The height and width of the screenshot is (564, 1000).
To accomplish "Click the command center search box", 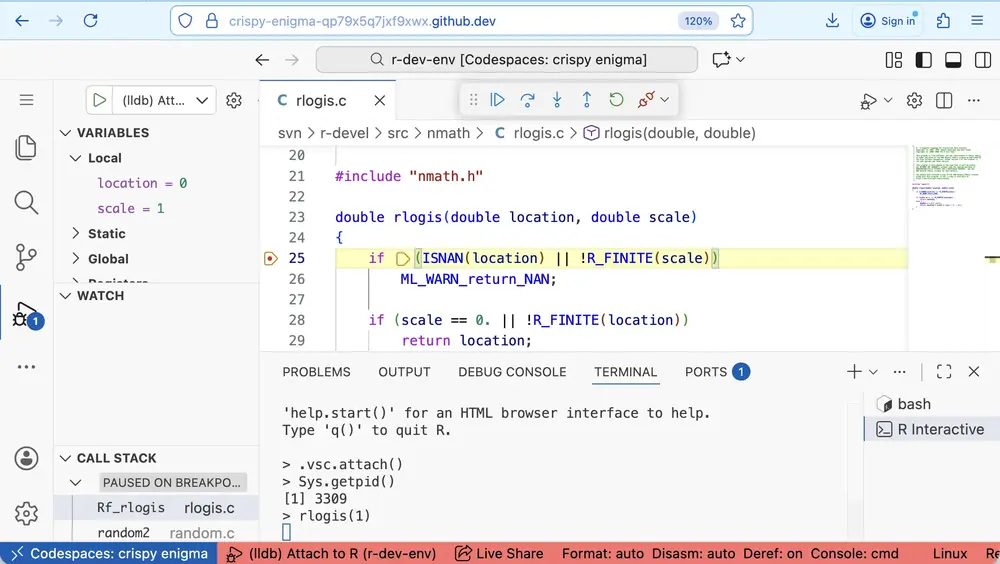I will 507,60.
